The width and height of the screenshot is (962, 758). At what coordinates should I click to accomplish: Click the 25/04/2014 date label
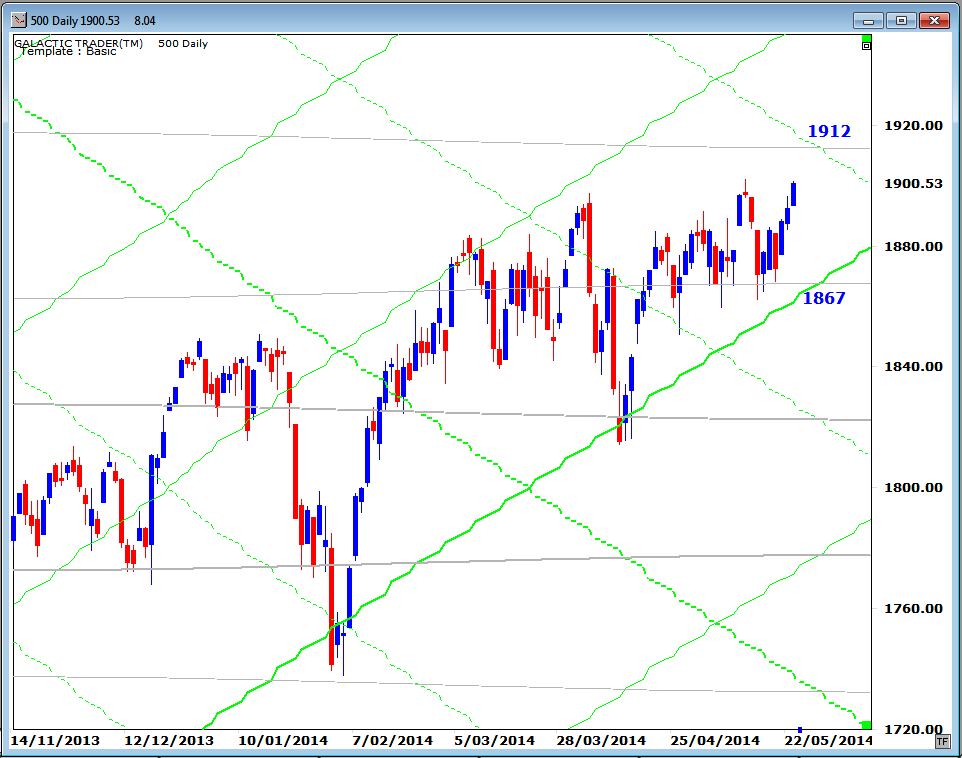[x=715, y=741]
